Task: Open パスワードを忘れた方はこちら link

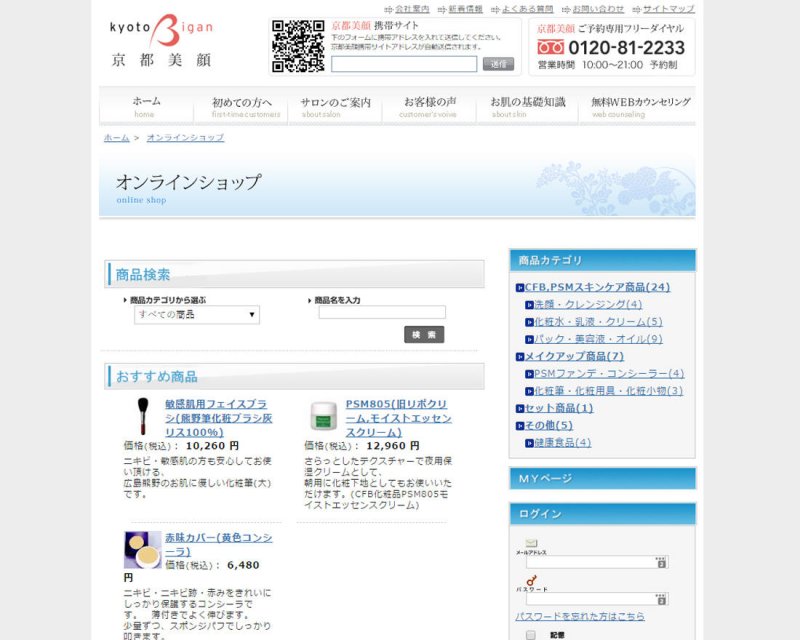Action: [x=580, y=617]
